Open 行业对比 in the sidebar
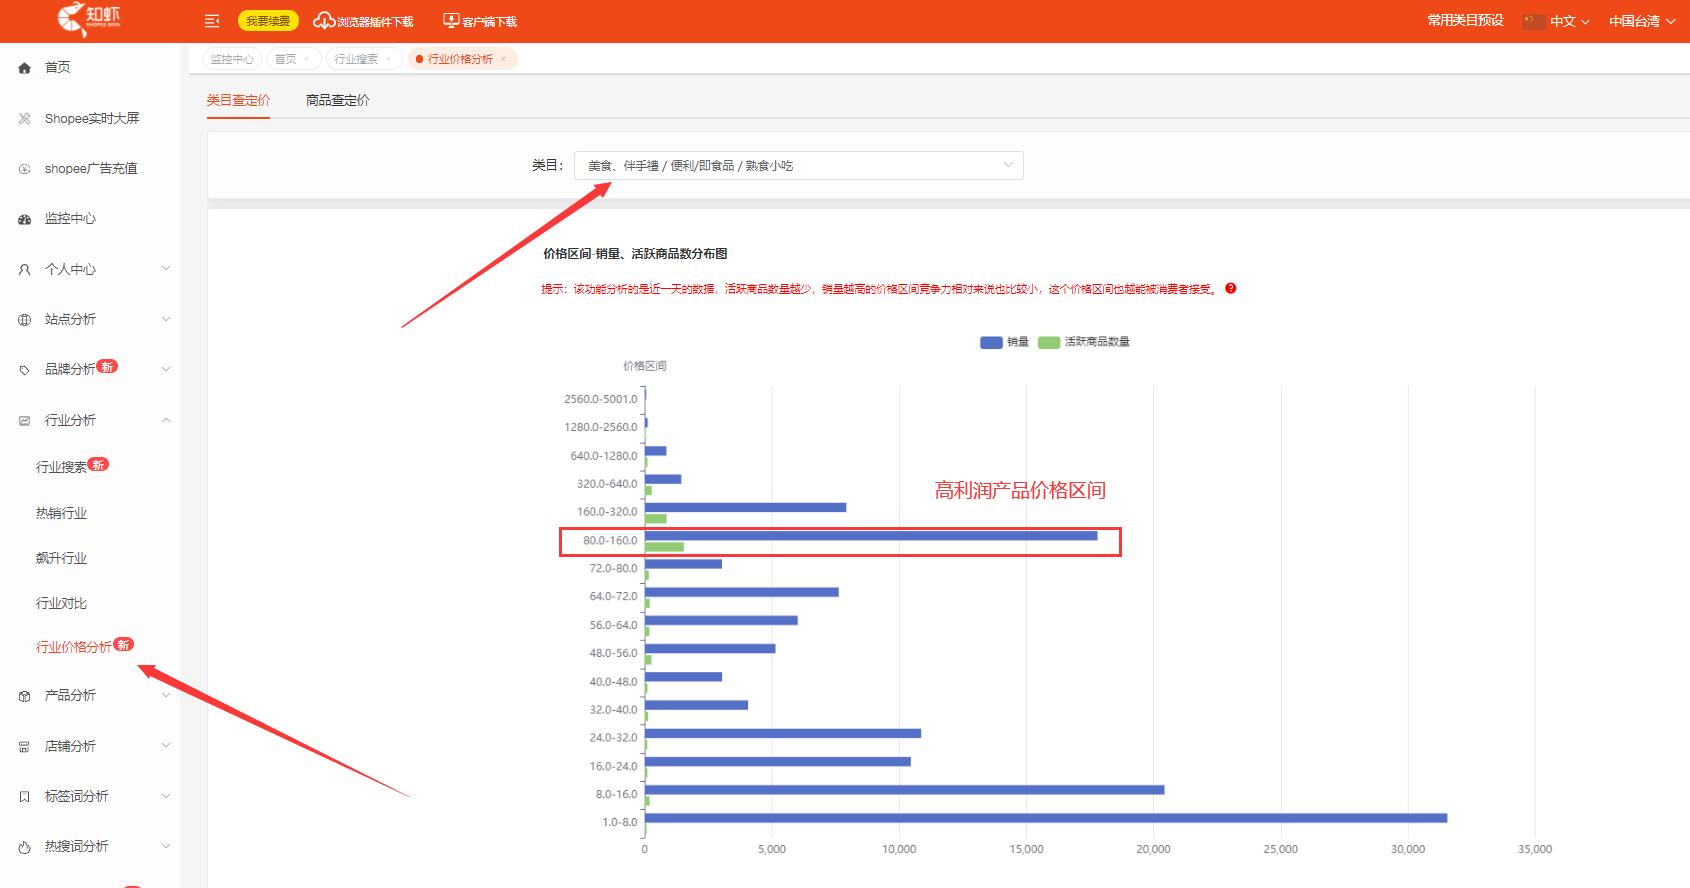 (62, 603)
